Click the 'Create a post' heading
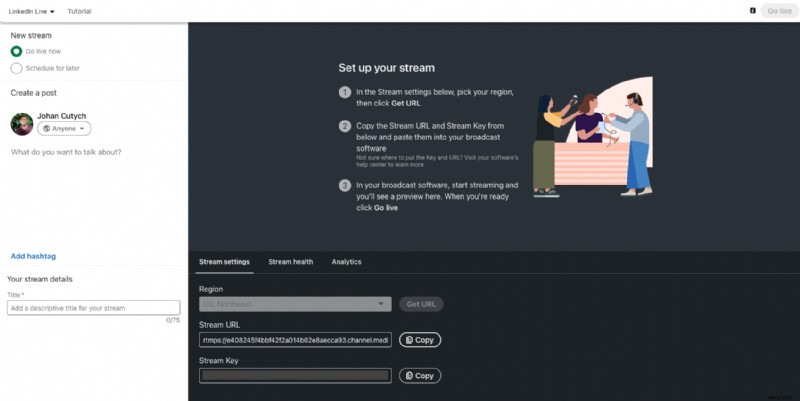Image resolution: width=800 pixels, height=401 pixels. coord(34,93)
